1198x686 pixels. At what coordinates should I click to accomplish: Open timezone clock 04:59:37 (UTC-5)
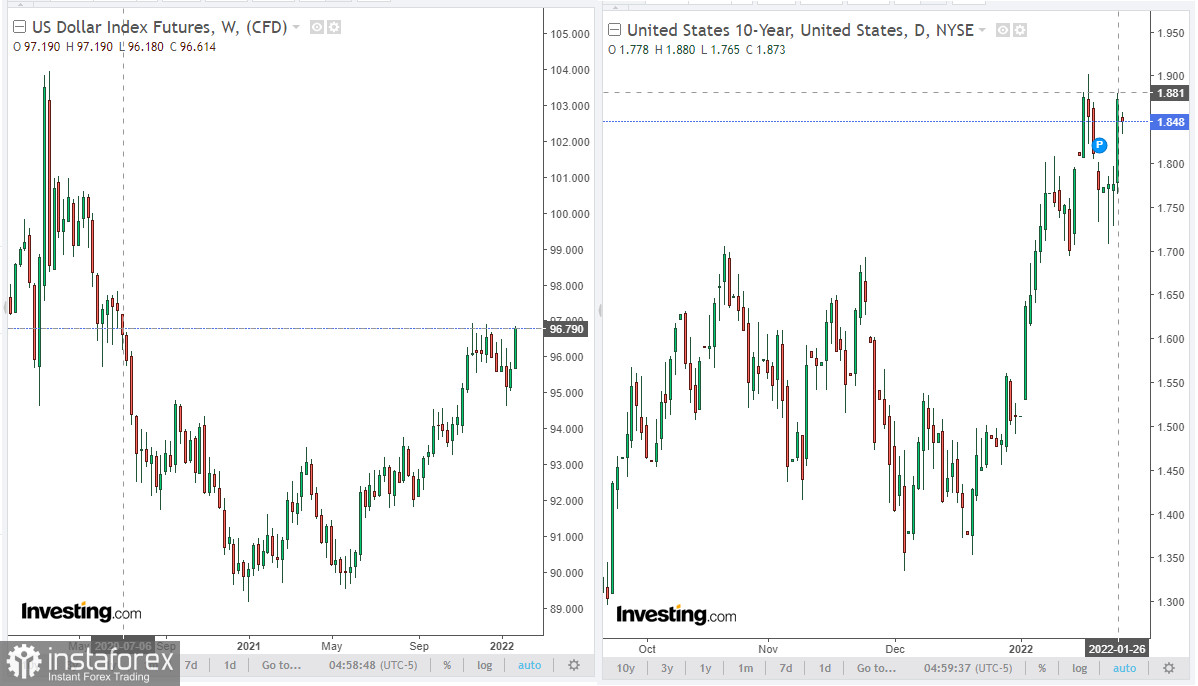(x=967, y=668)
